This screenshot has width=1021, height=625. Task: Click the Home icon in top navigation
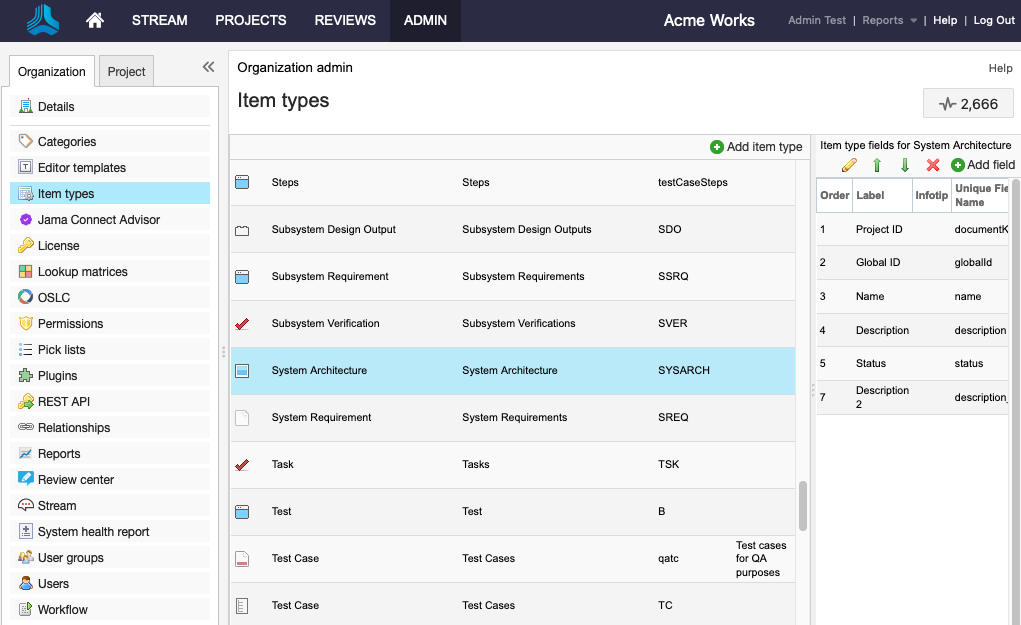tap(95, 20)
